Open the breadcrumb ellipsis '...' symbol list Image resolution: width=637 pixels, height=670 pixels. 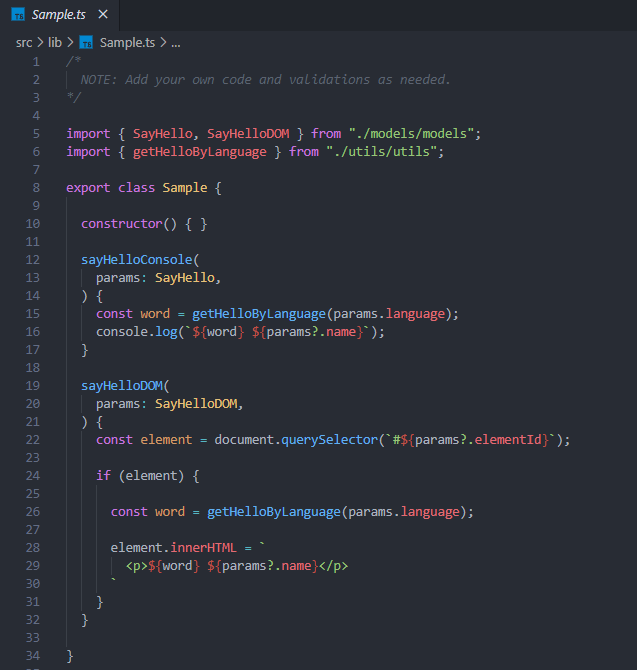[176, 44]
